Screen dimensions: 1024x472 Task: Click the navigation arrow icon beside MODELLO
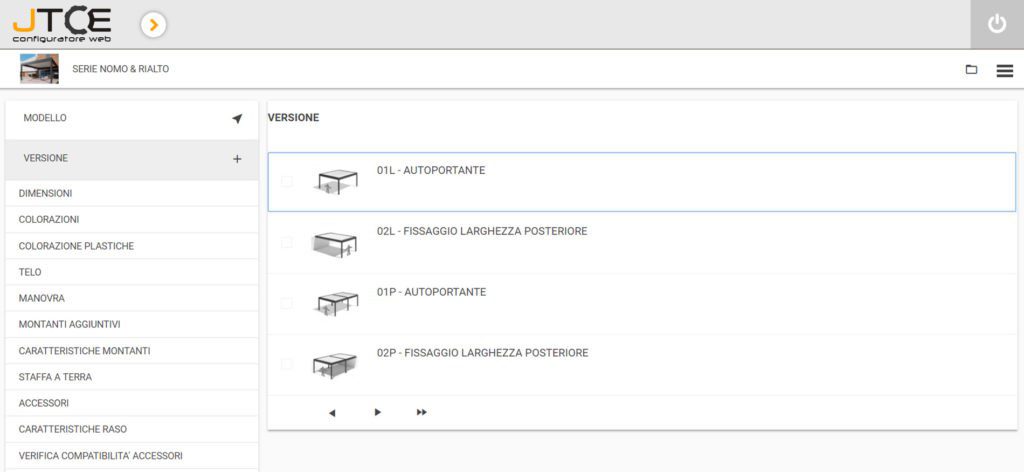[x=237, y=118]
